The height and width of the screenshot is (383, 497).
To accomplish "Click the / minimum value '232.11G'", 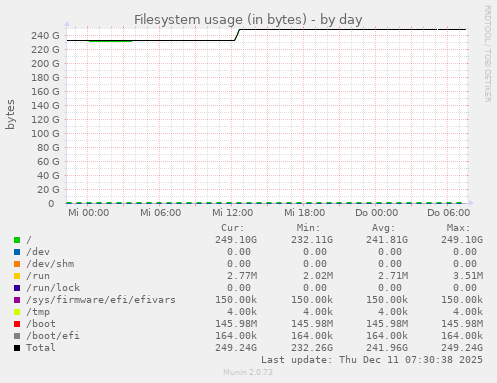I will click(x=312, y=240).
